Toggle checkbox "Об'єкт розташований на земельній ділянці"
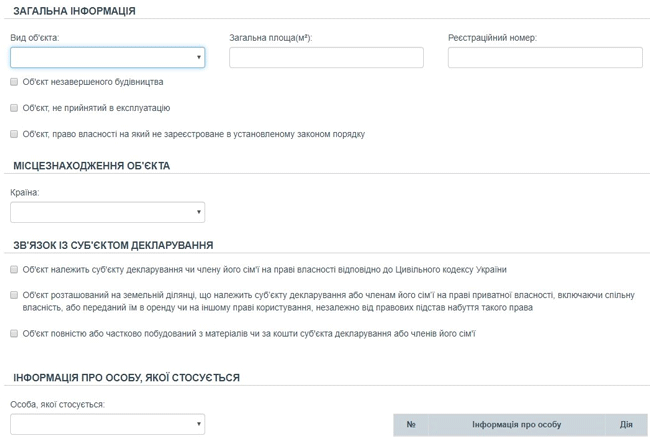This screenshot has height=445, width=650. point(14,295)
